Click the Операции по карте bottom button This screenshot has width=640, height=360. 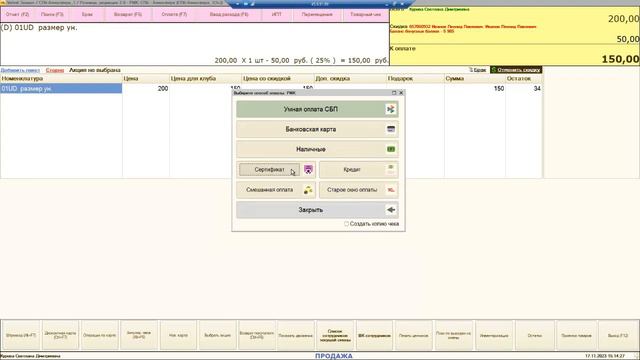click(100, 335)
